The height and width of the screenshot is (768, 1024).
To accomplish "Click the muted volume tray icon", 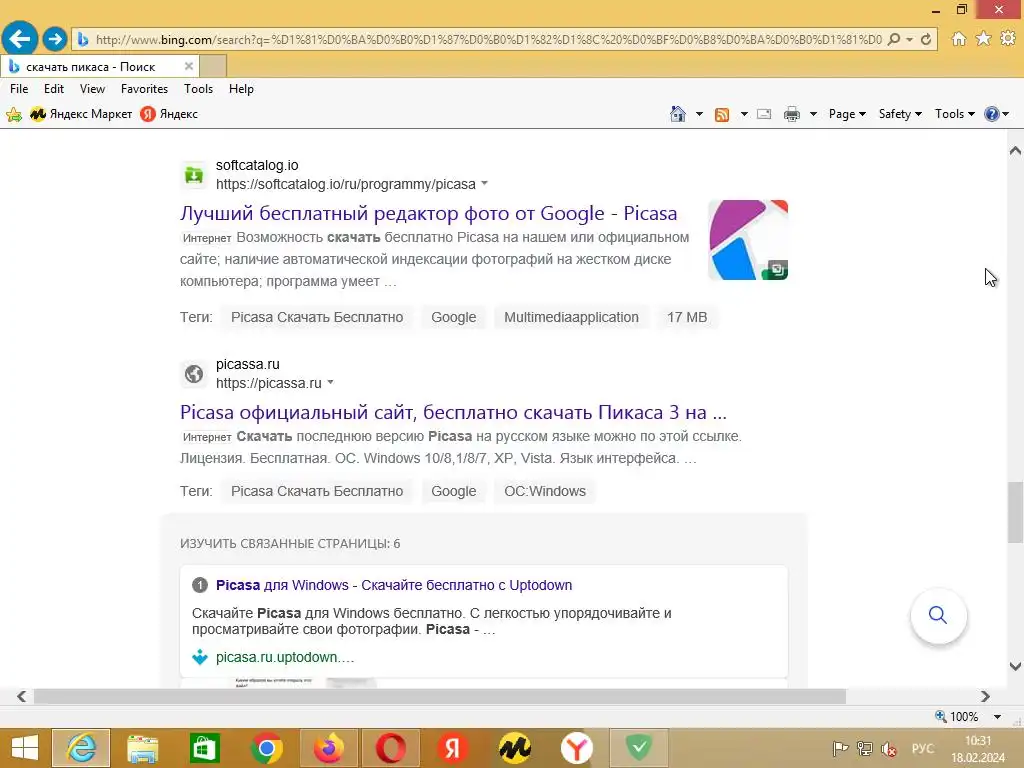I will coord(889,748).
